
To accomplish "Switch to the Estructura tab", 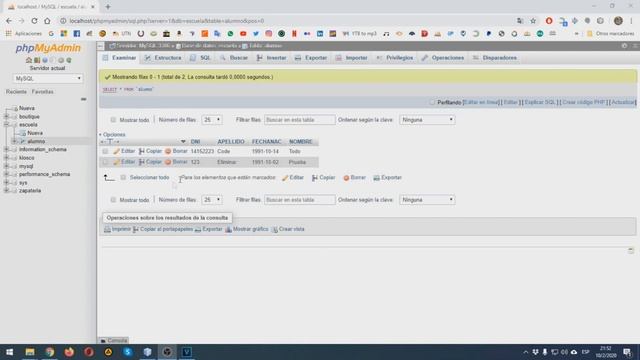I will 163,58.
